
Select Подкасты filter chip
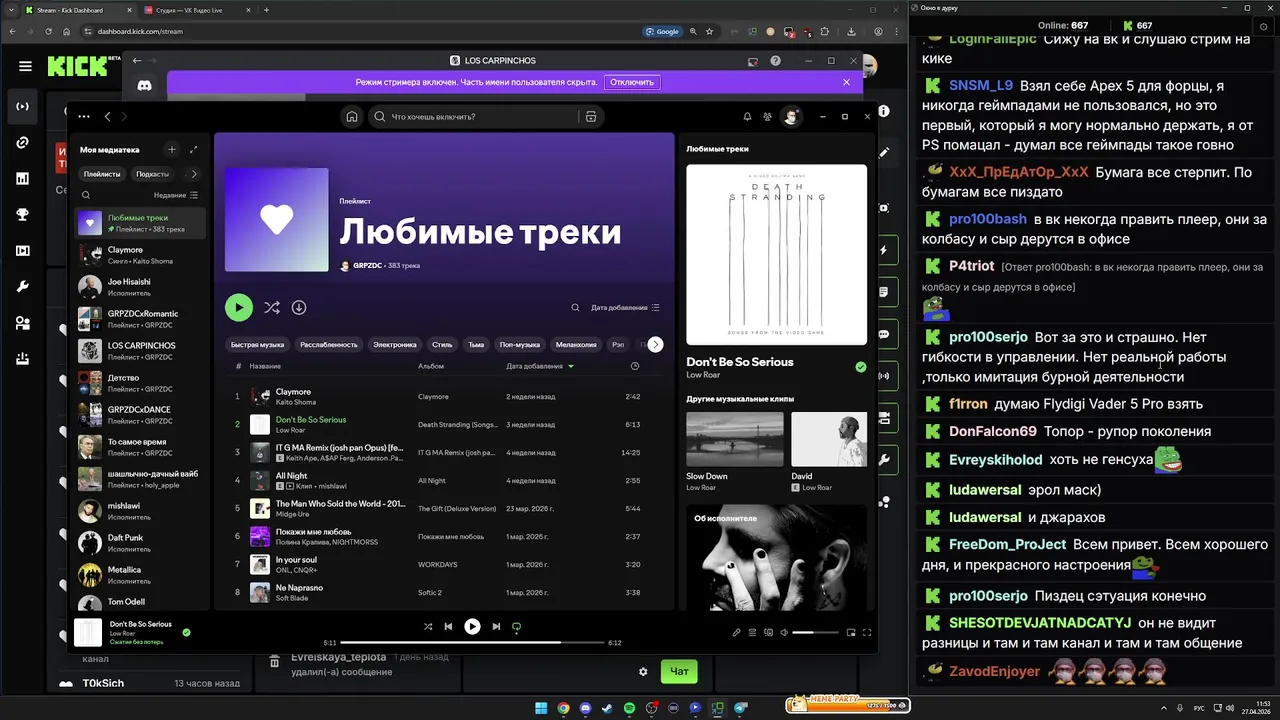153,174
